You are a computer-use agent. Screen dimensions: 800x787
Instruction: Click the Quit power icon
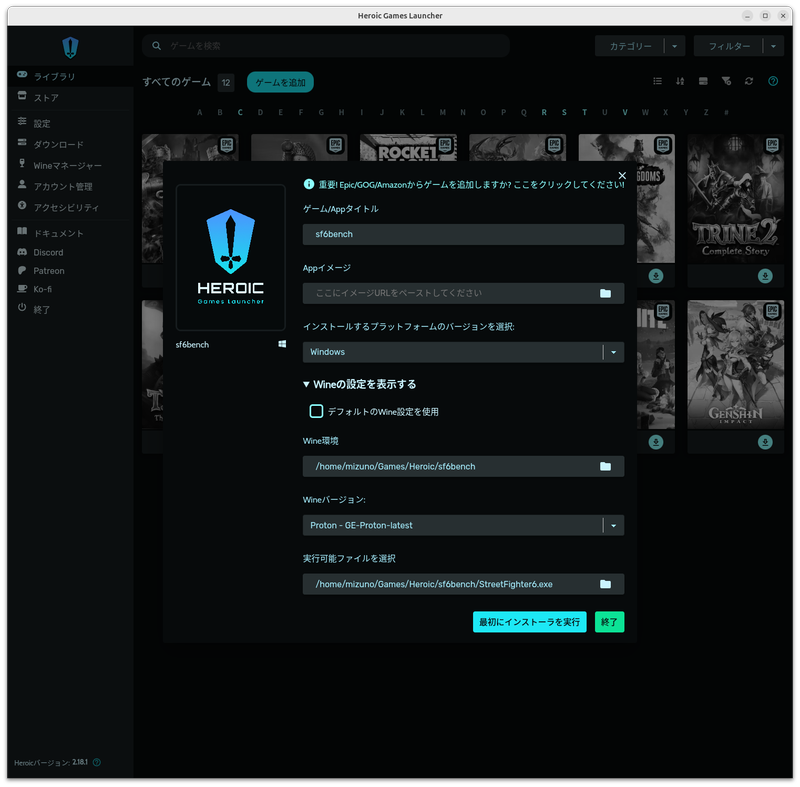click(x=22, y=307)
